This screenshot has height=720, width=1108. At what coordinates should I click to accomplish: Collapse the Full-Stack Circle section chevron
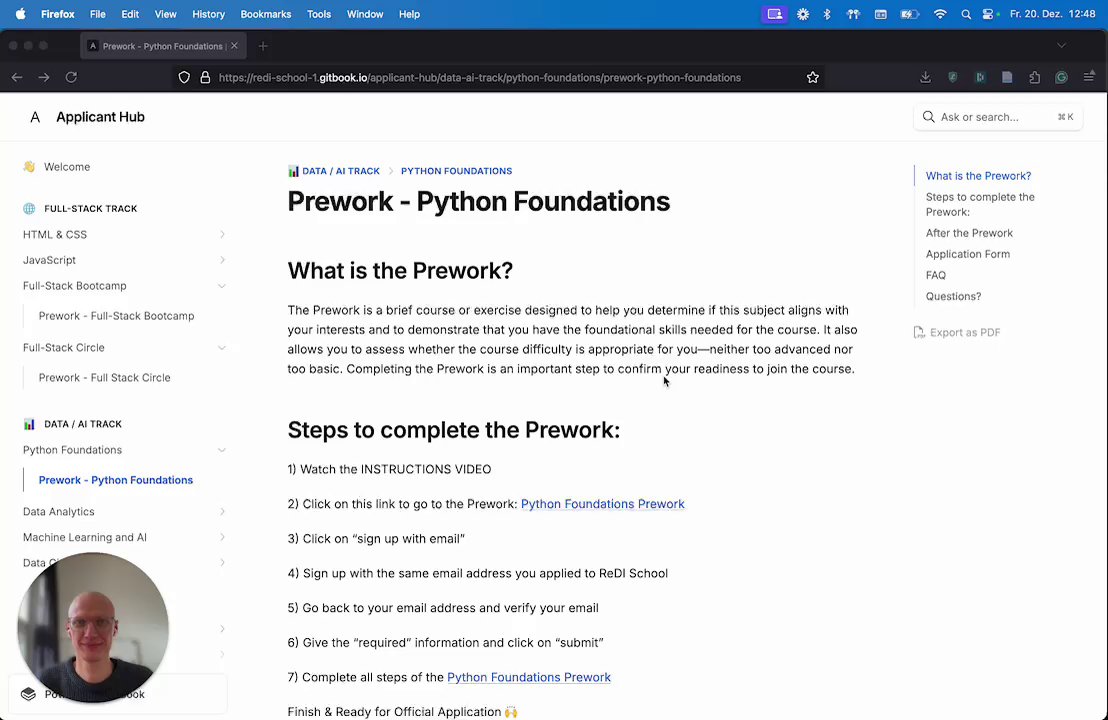point(222,348)
